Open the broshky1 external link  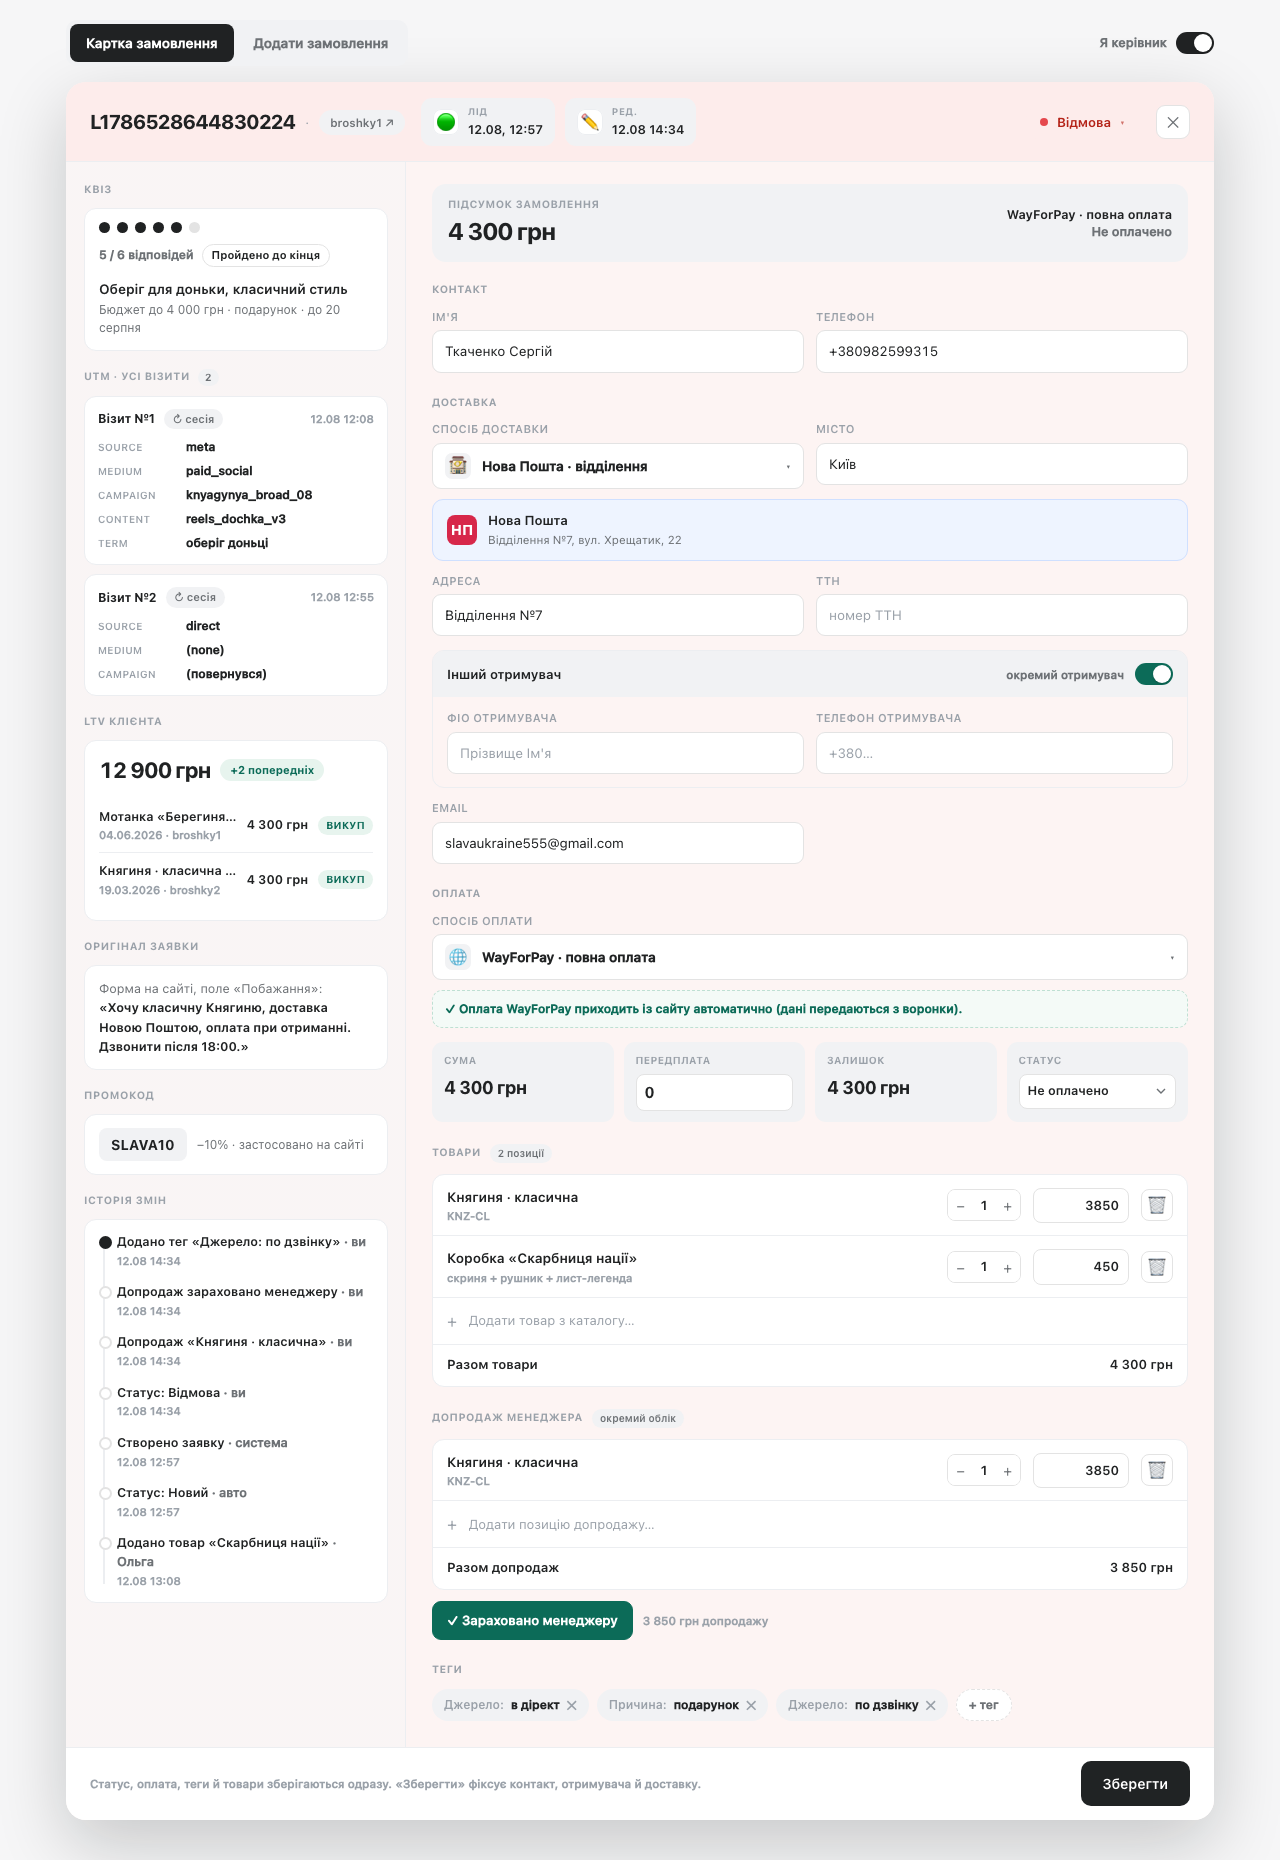pyautogui.click(x=362, y=123)
